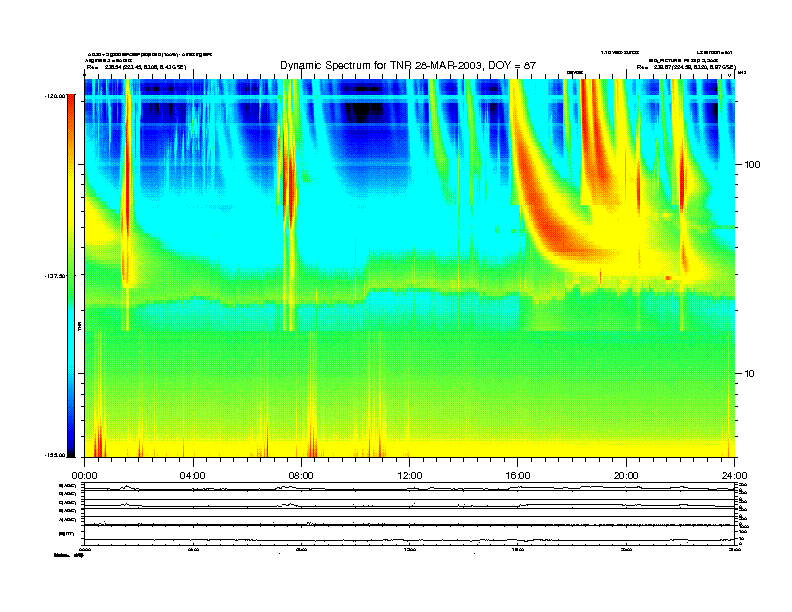Screen dimensions: 792x612
Task: Click the "20:00" time axis label
Action: click(x=626, y=476)
